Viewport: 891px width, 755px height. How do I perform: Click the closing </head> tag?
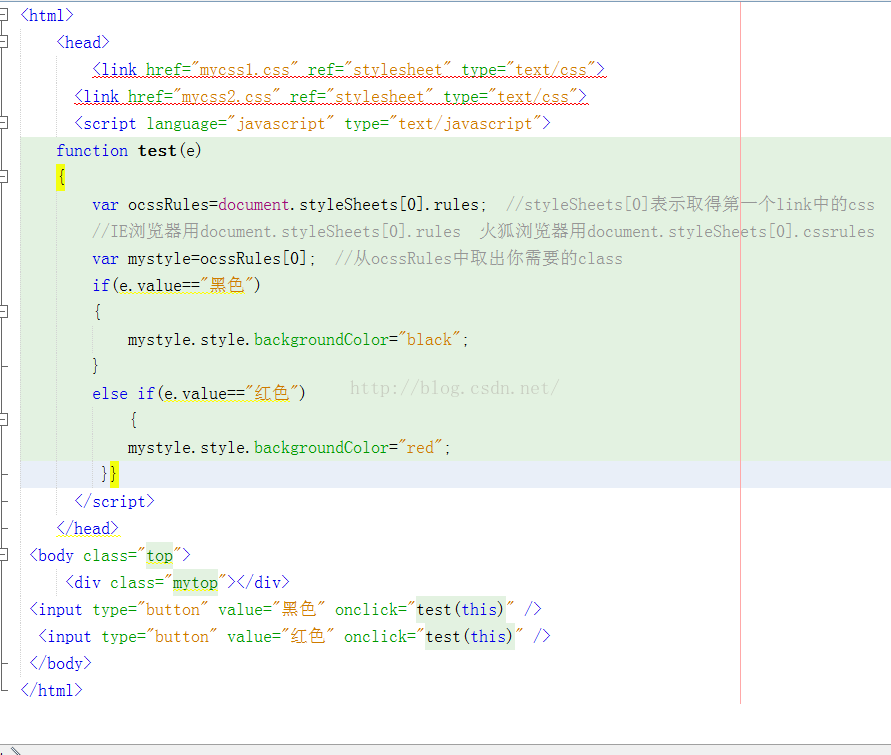tap(88, 528)
